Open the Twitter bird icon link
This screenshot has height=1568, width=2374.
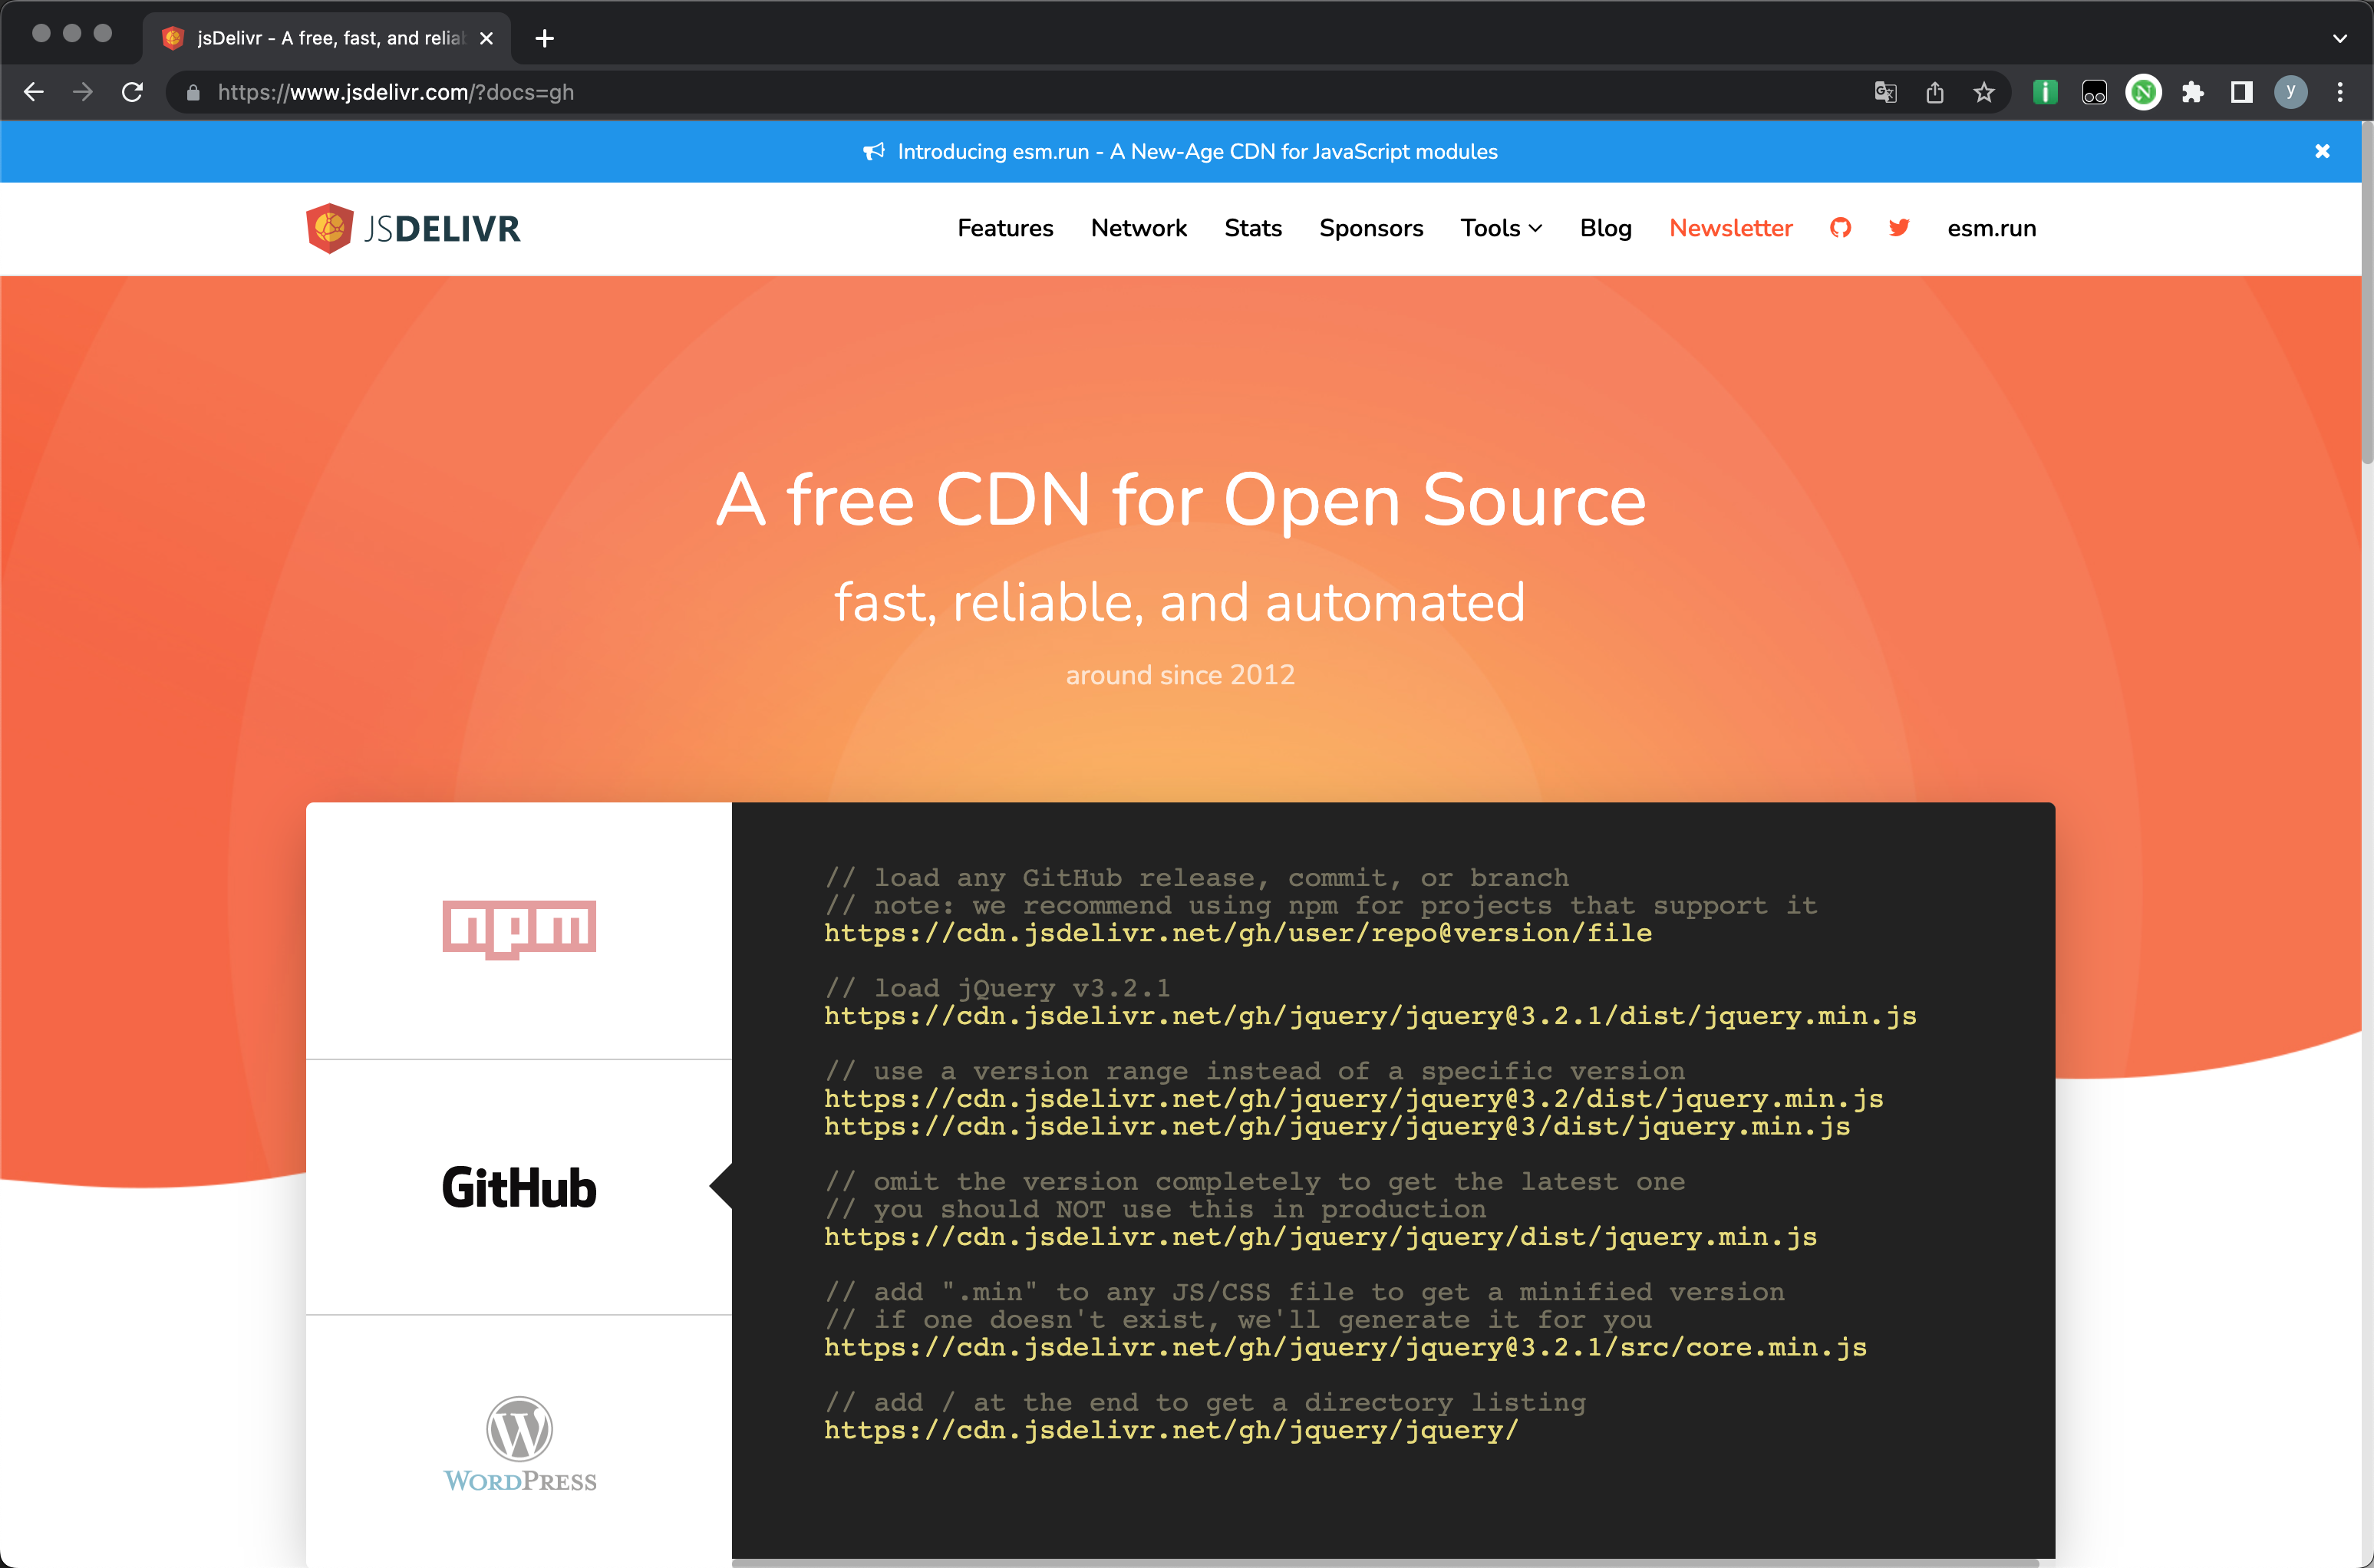coord(1899,228)
